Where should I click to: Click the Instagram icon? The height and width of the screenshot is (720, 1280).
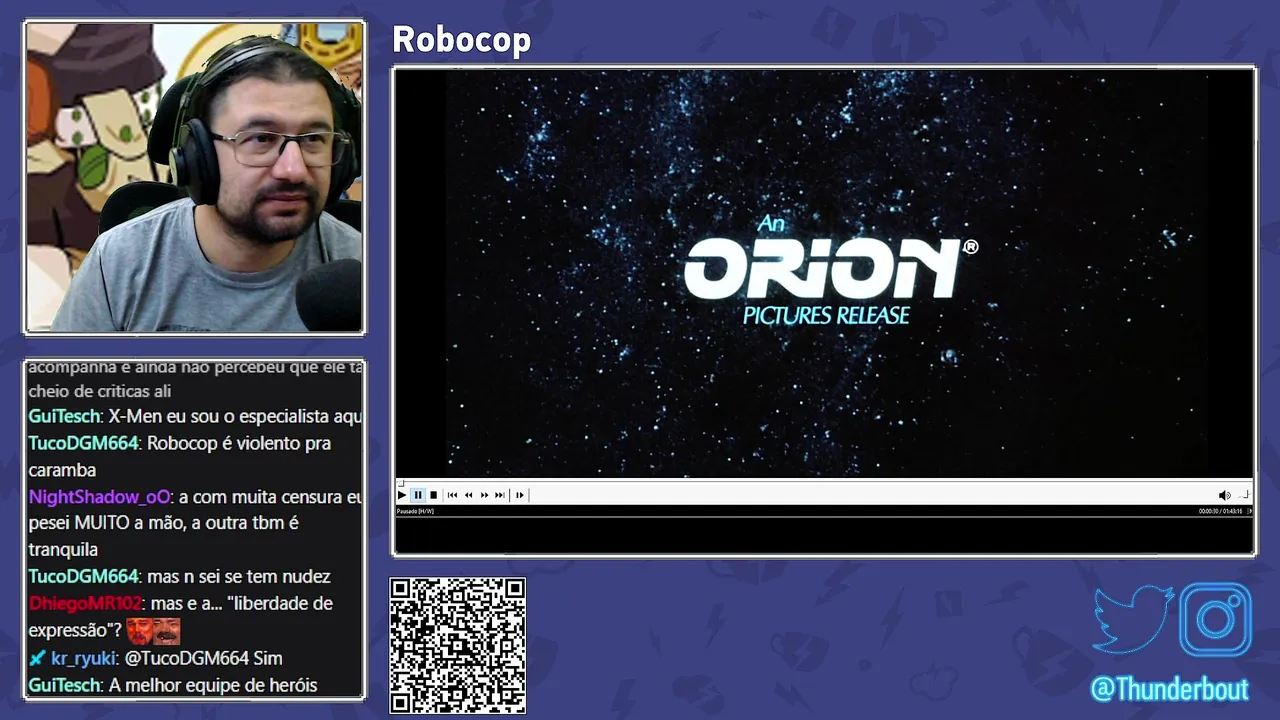(x=1216, y=620)
